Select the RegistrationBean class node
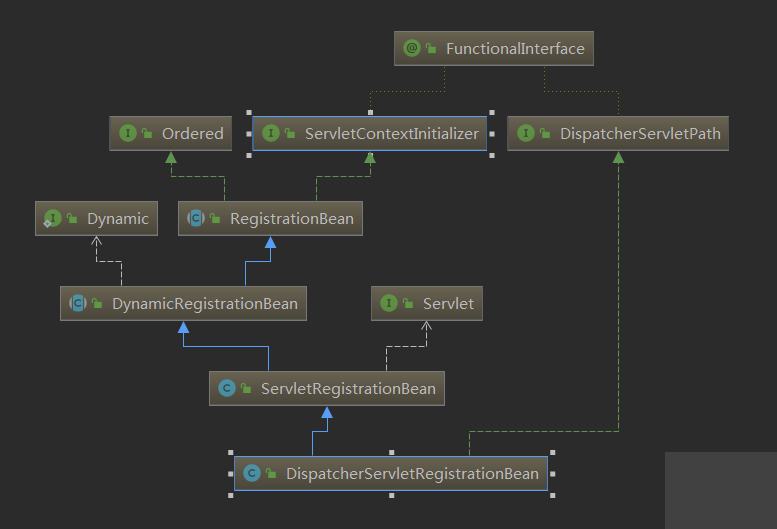This screenshot has height=529, width=777. [x=271, y=218]
